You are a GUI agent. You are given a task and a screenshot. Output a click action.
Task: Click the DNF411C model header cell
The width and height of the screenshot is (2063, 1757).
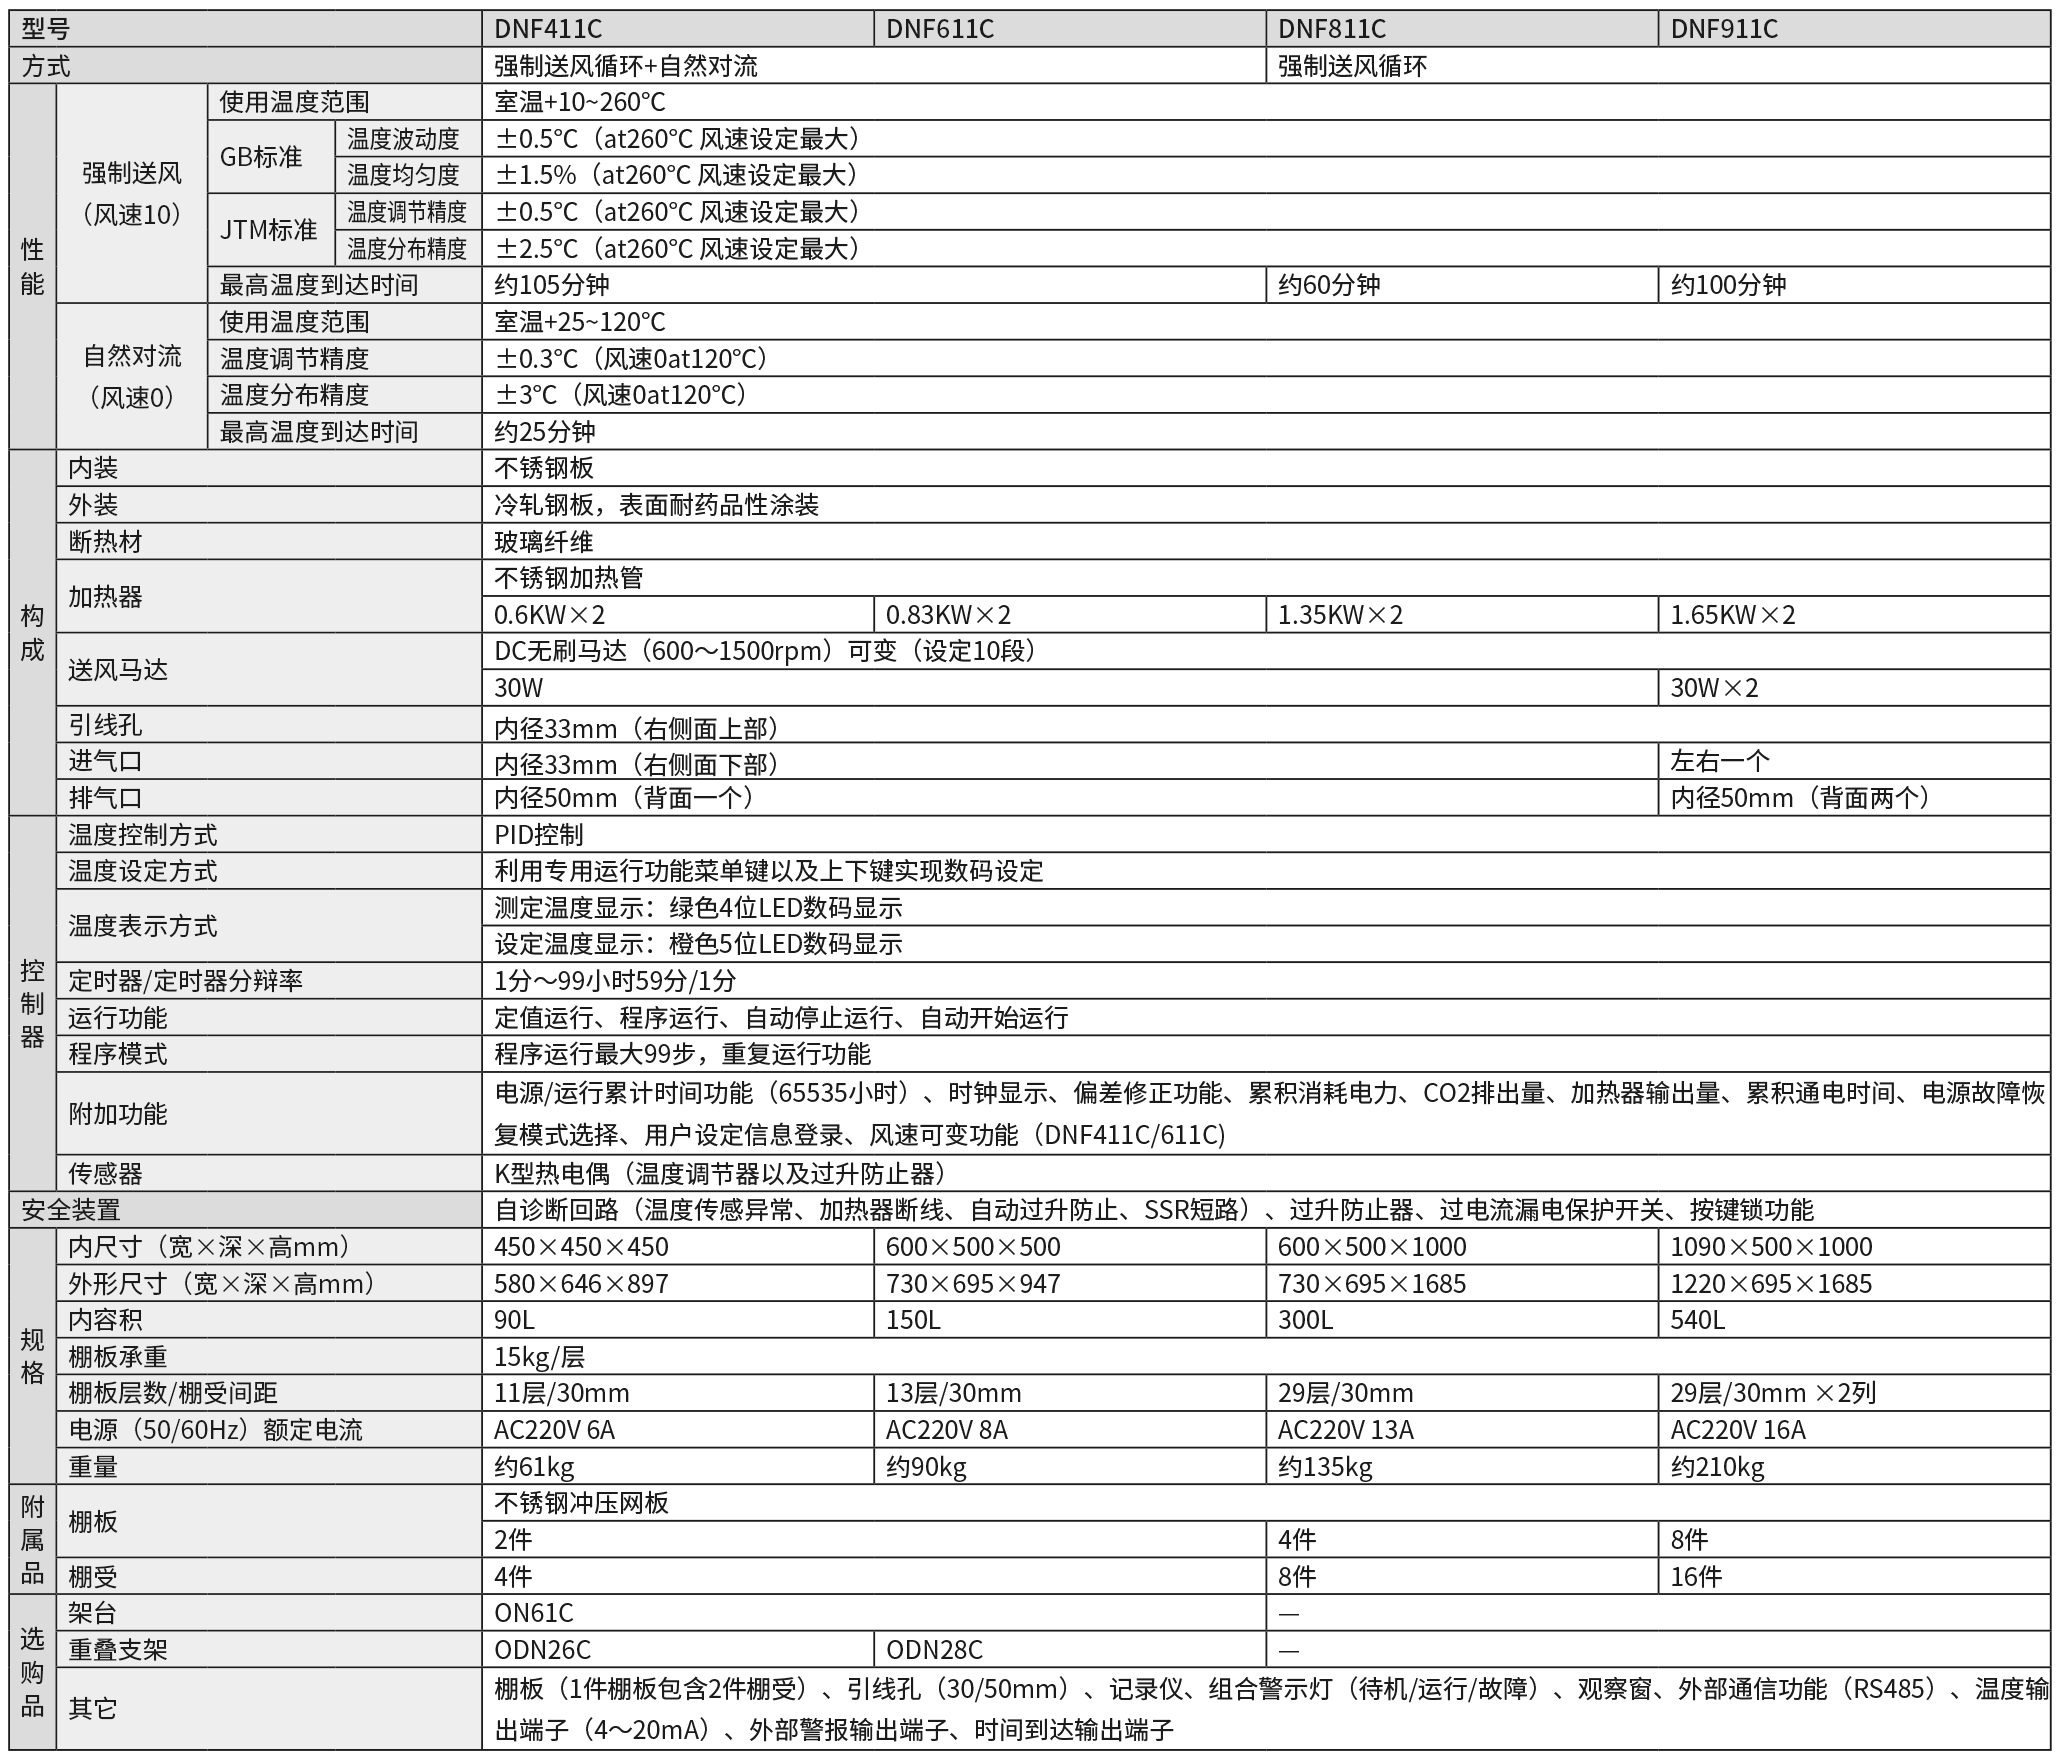(678, 29)
